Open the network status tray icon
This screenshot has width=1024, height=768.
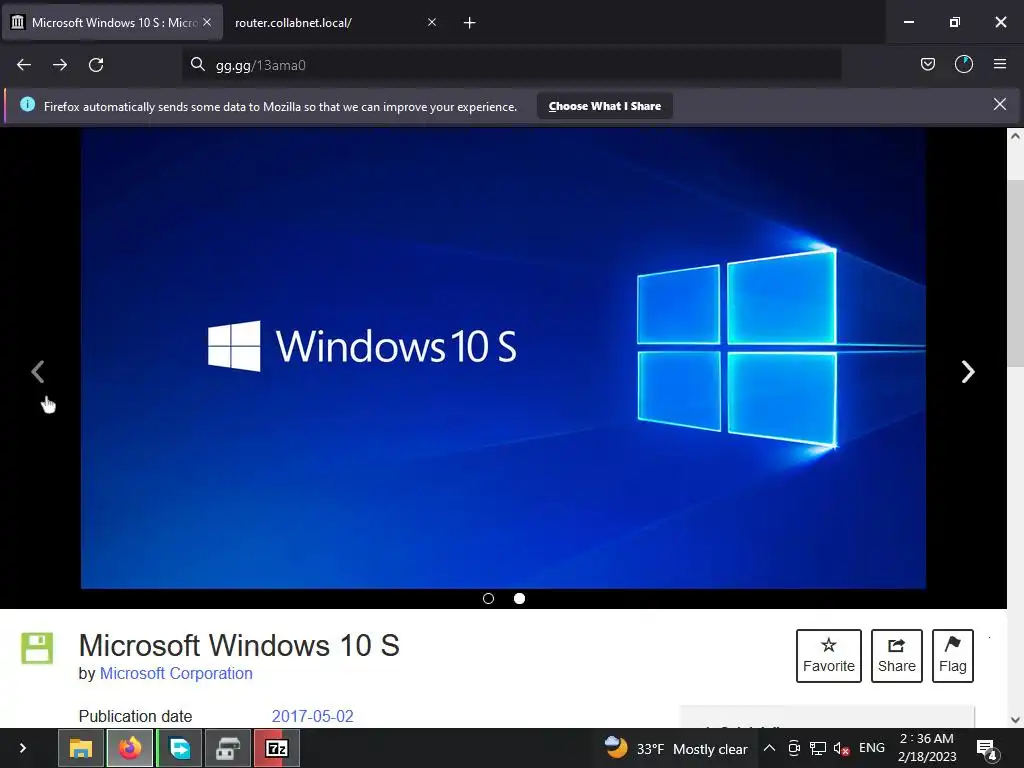818,748
